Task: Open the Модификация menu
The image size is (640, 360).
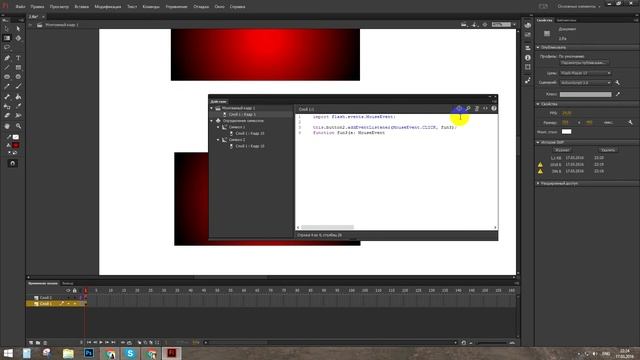Action: 108,7
